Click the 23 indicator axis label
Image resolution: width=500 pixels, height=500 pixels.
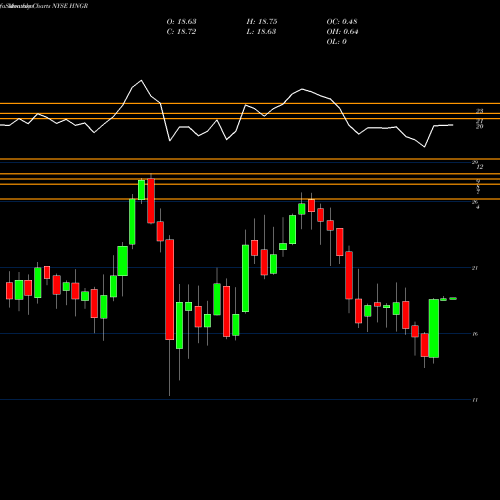[x=479, y=111]
